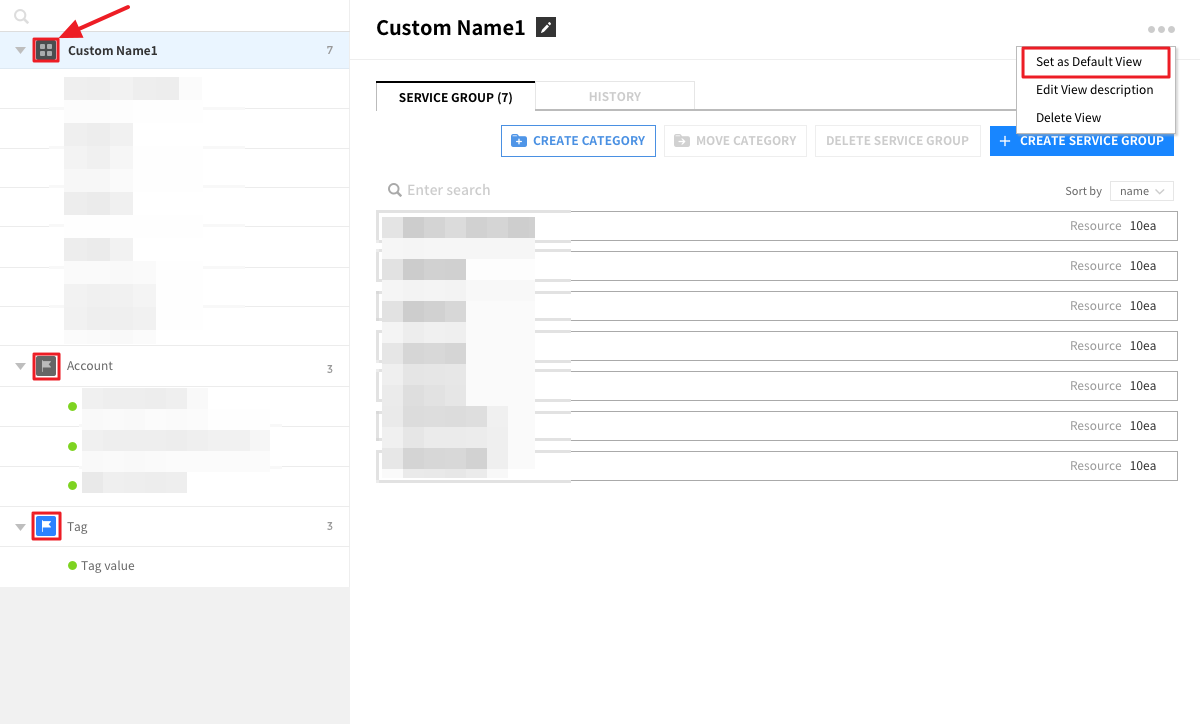Select the Tag value tree item
1200x724 pixels.
click(x=108, y=566)
